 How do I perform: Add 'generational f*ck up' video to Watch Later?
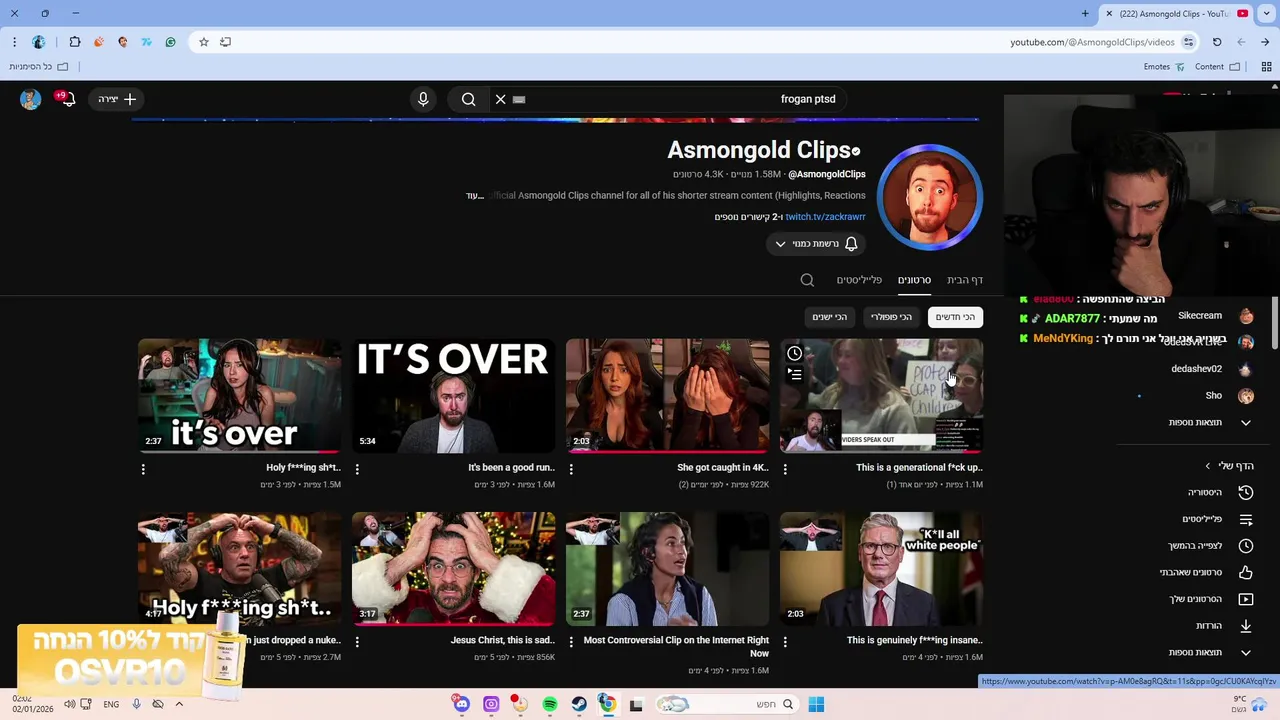point(794,353)
